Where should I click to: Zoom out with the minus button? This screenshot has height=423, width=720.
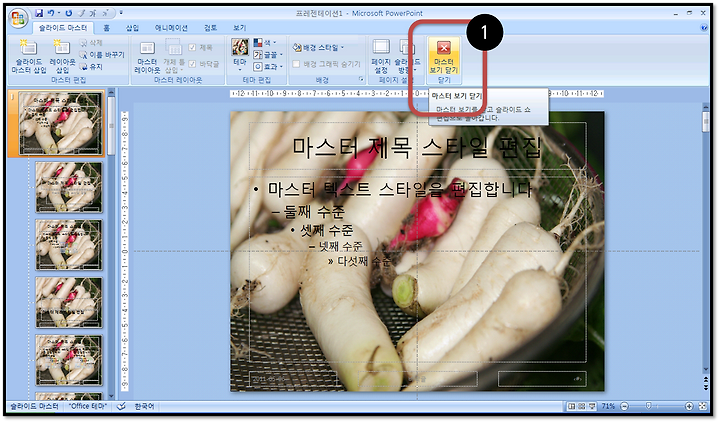pyautogui.click(x=624, y=406)
